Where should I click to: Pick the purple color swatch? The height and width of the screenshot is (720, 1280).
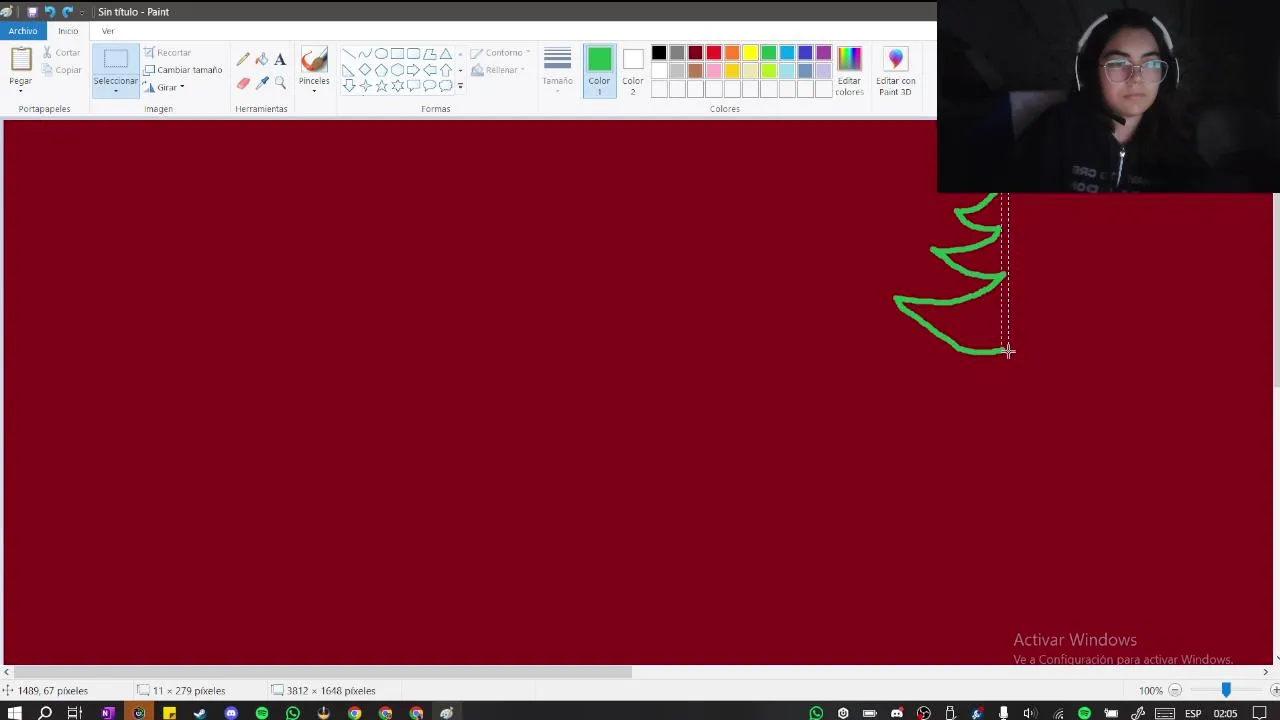(x=823, y=53)
